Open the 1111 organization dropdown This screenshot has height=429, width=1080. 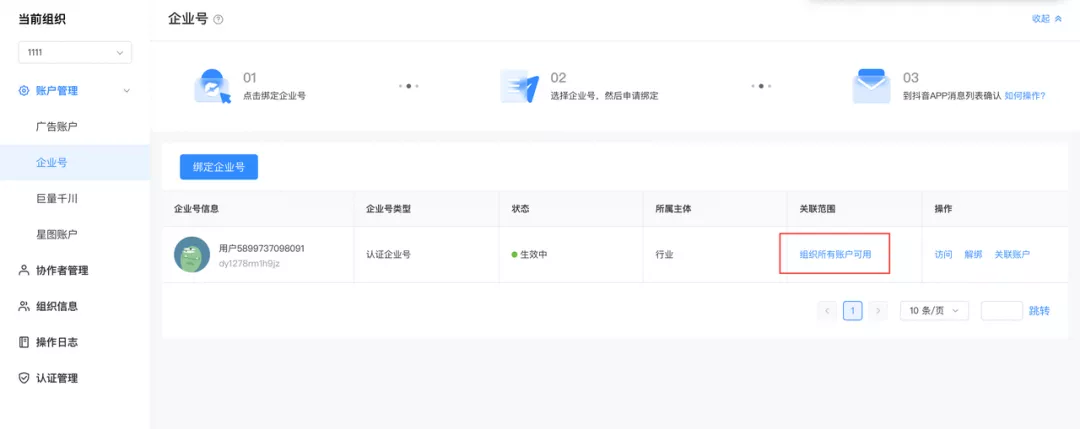click(x=75, y=52)
